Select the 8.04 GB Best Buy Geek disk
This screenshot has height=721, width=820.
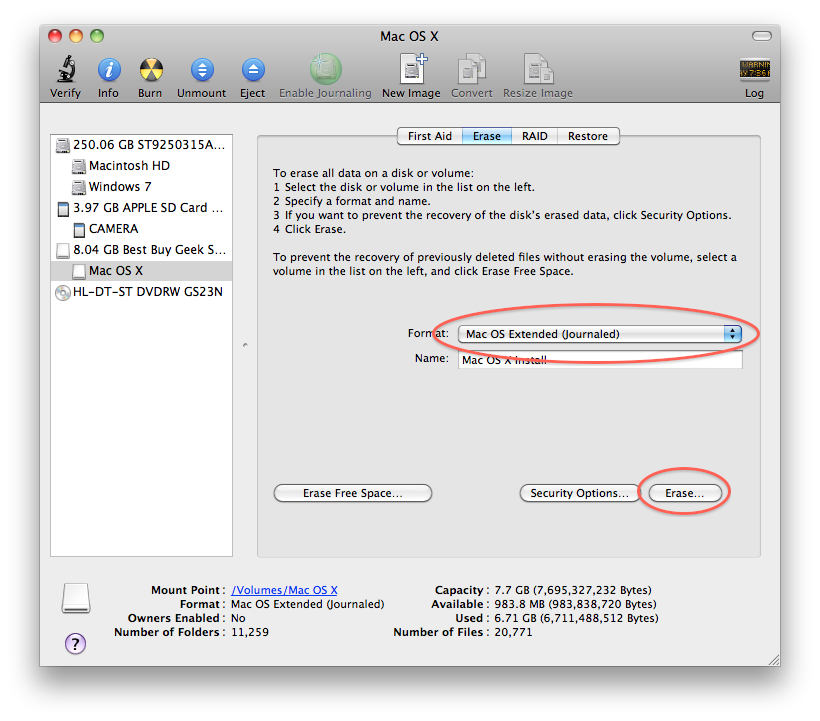pos(141,250)
